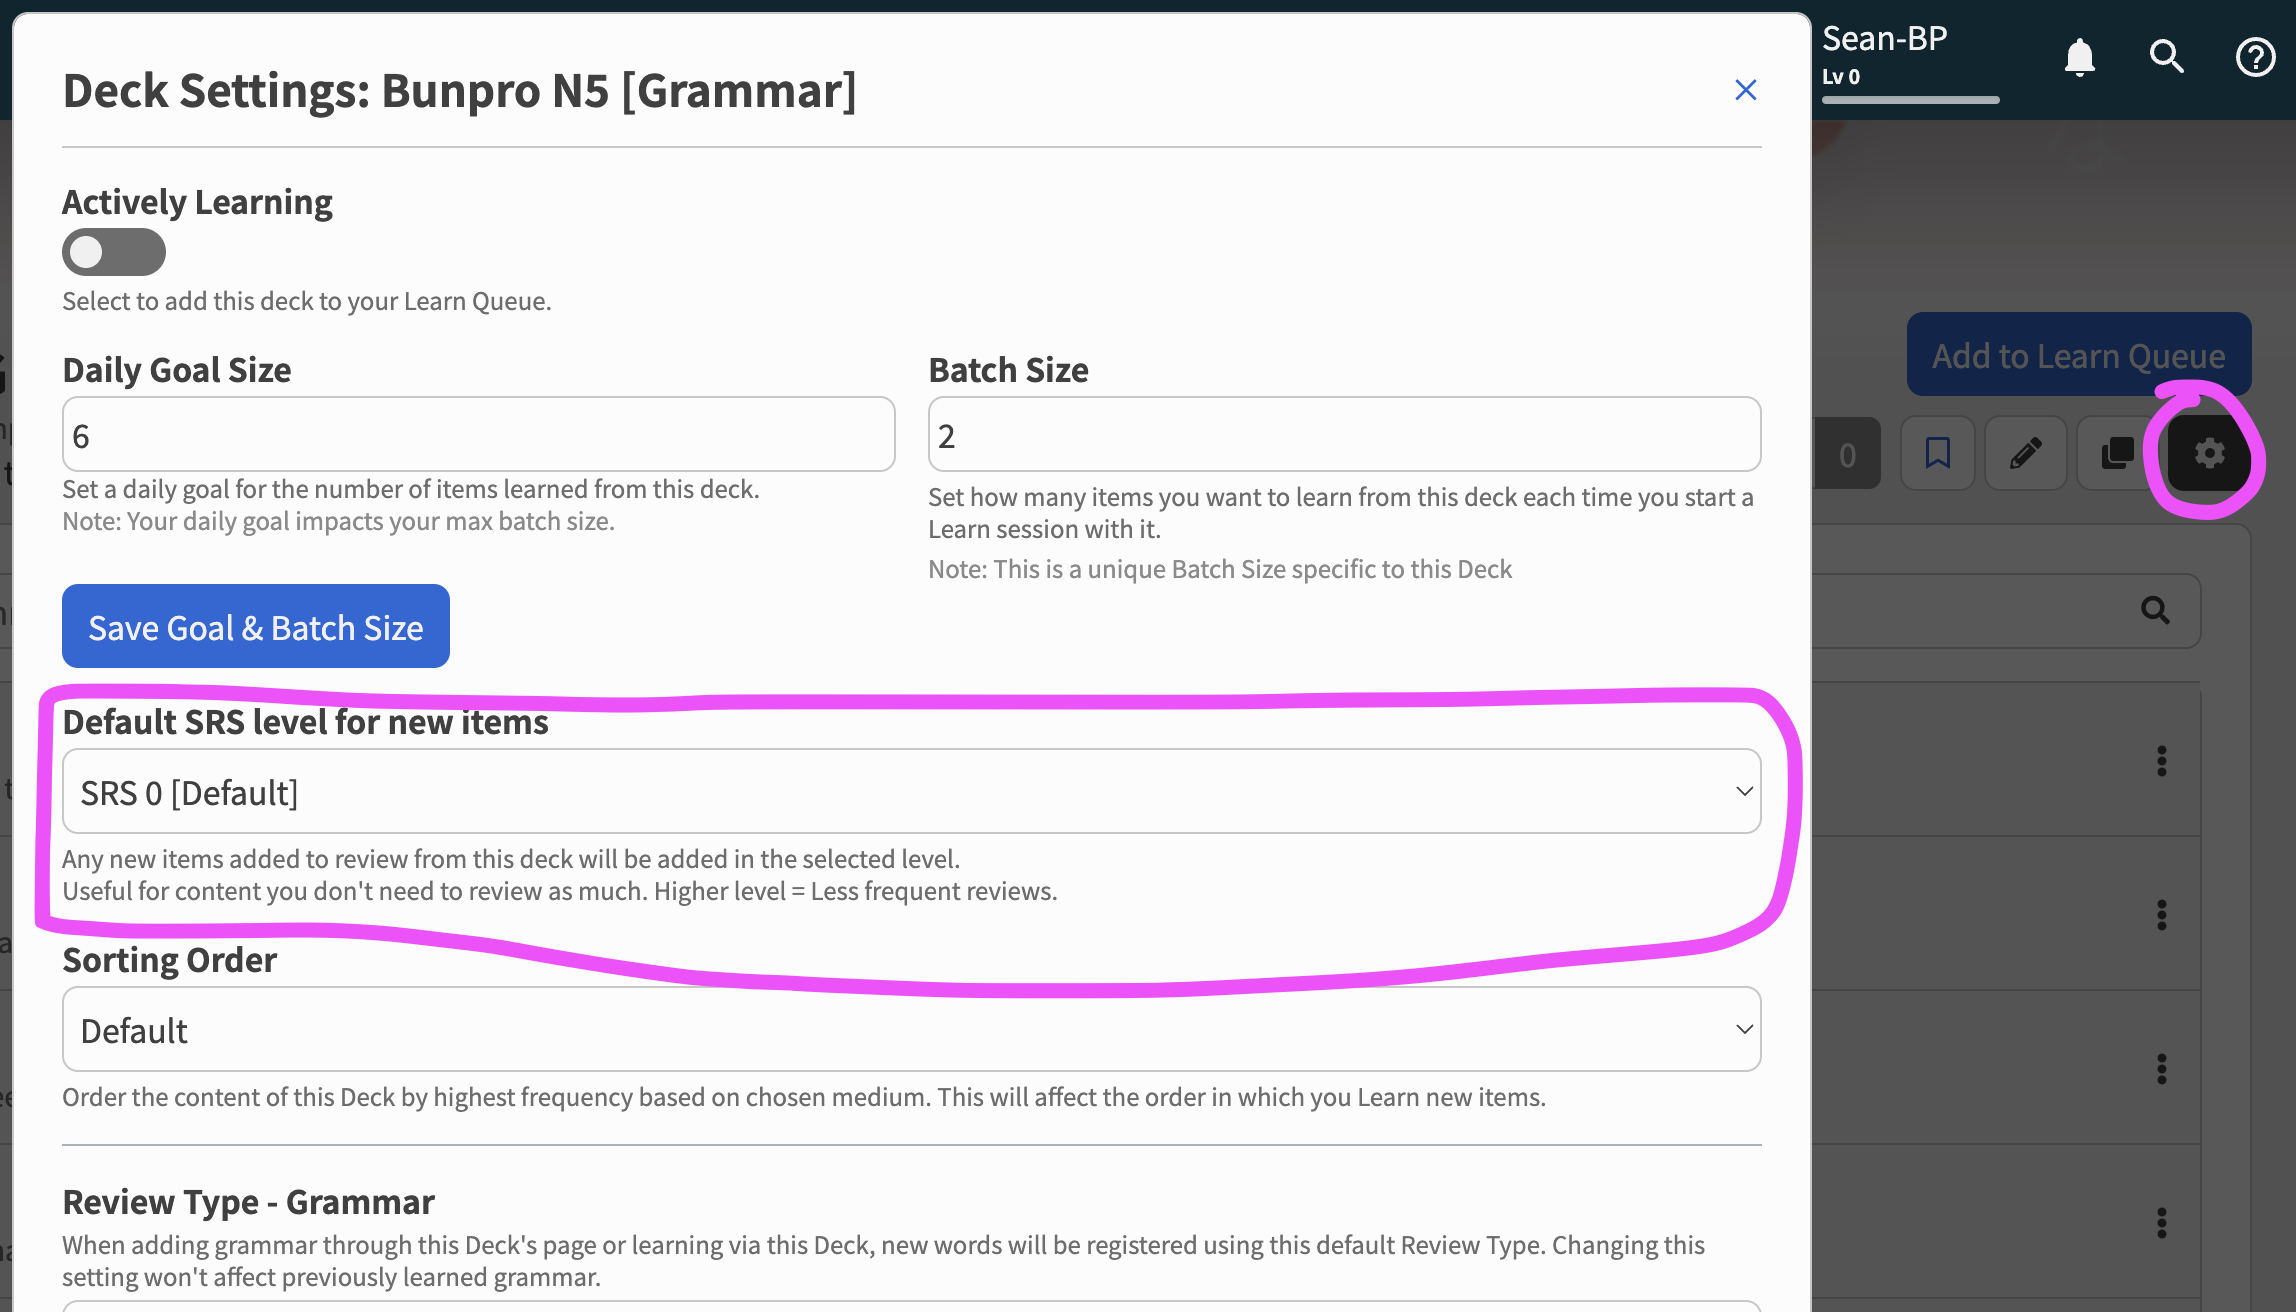Click the deck search field magnifier icon
The height and width of the screenshot is (1312, 2296).
point(2155,610)
